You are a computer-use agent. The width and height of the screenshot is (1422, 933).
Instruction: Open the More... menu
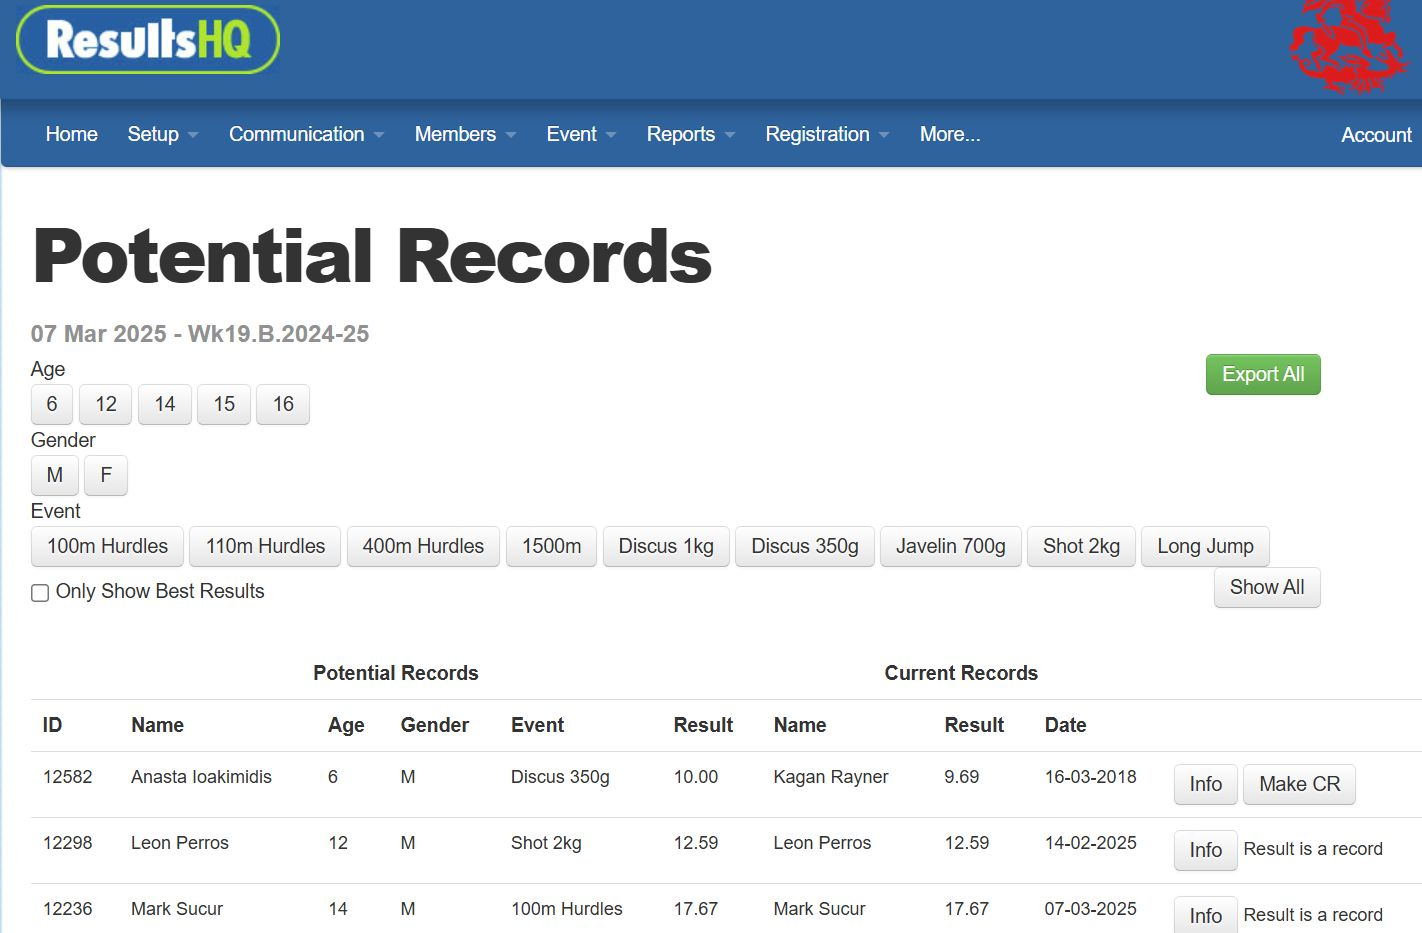click(948, 134)
